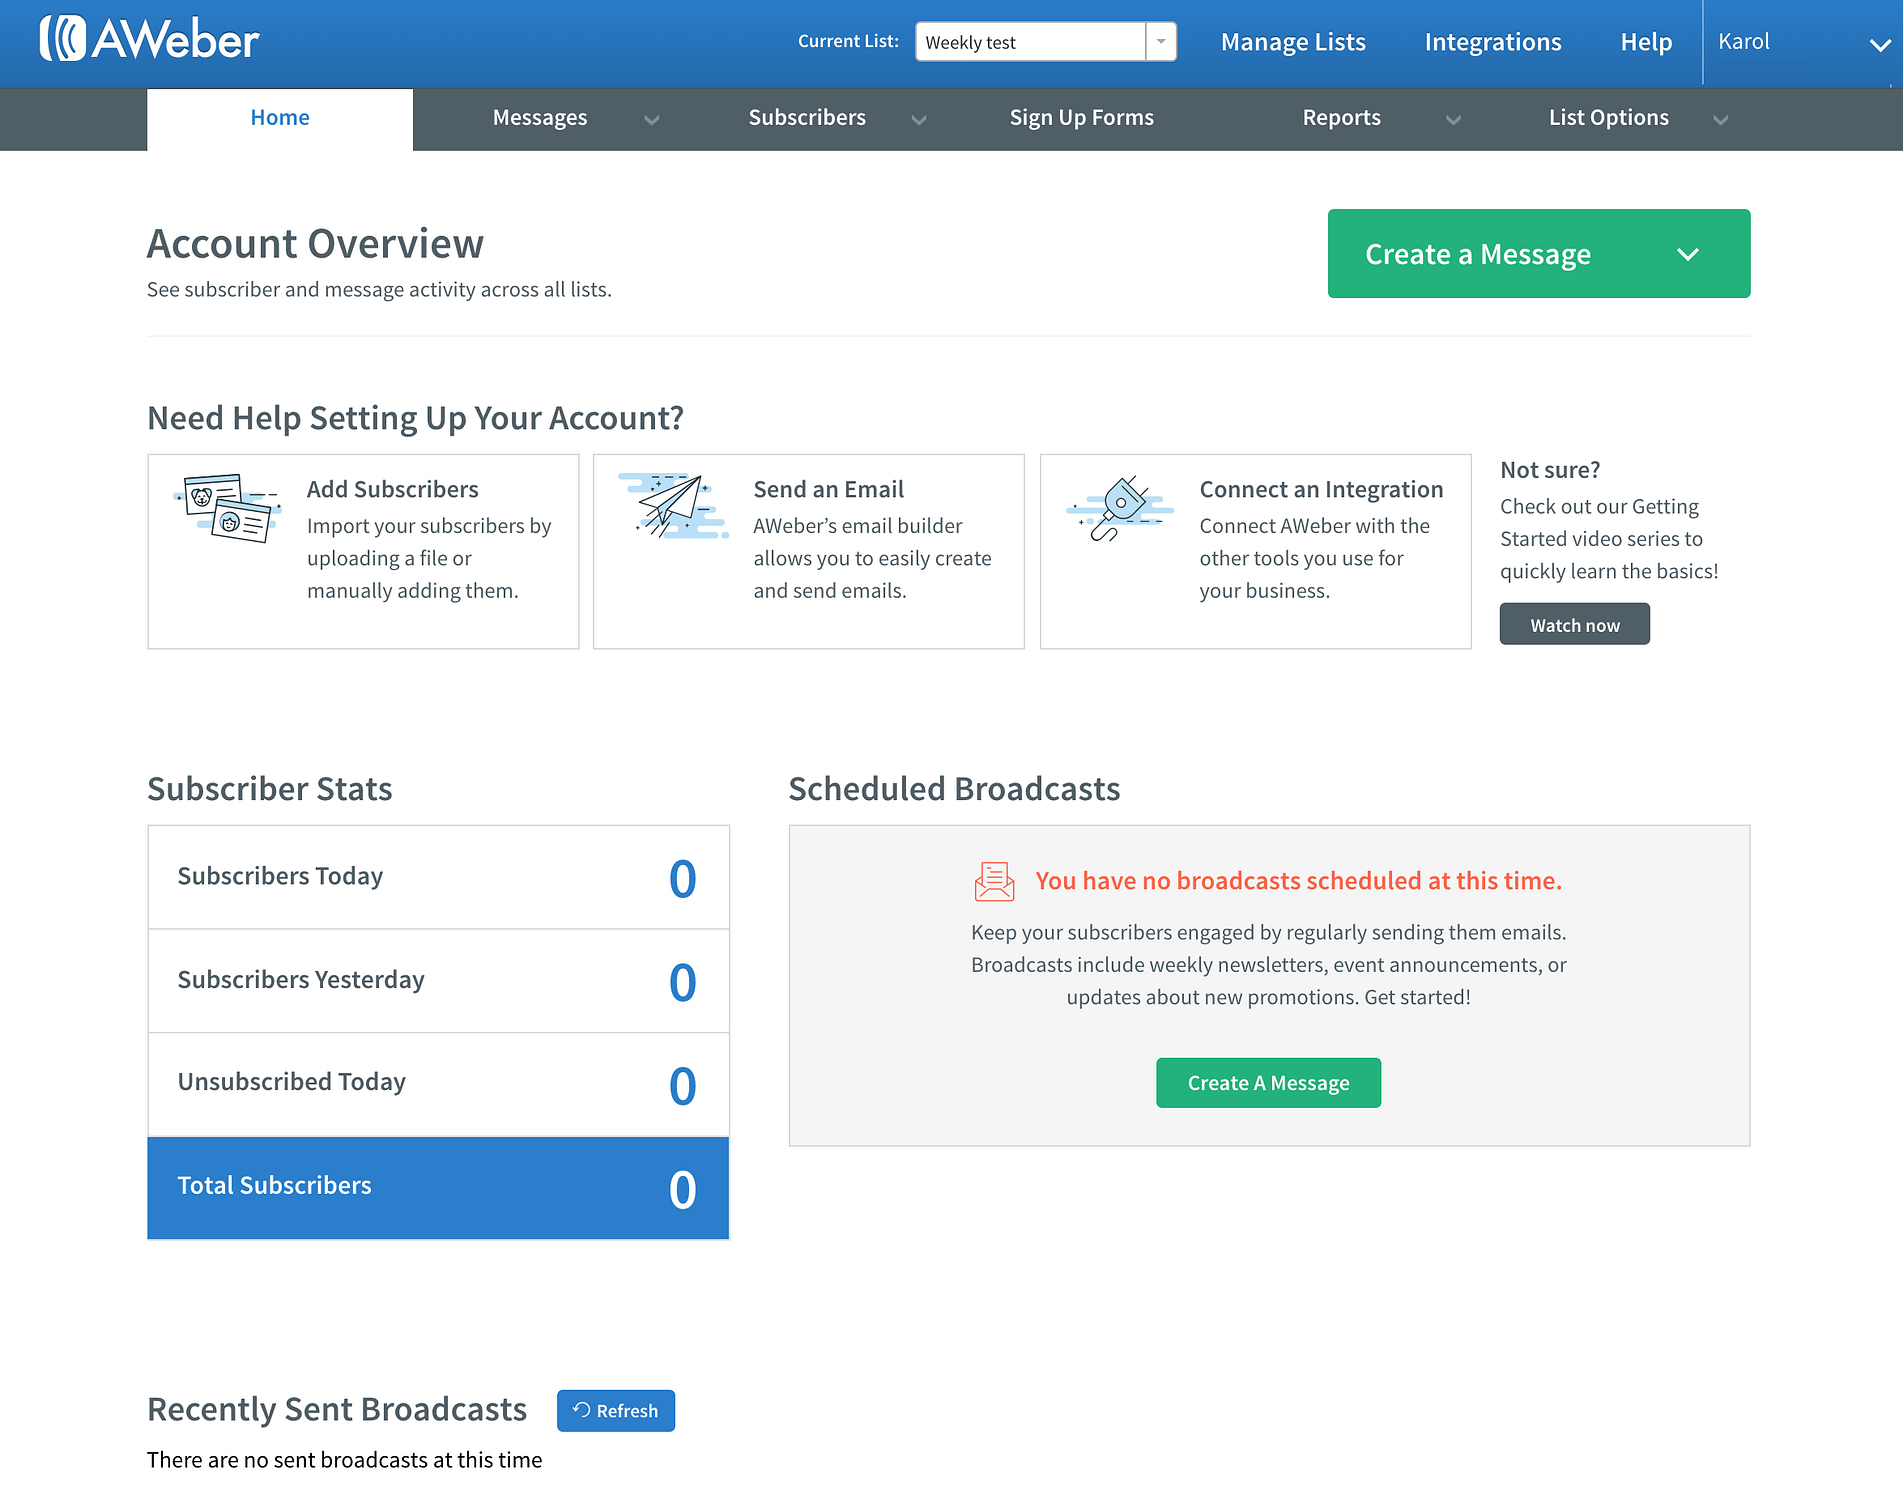Click the AWeber logo
Viewport: 1903px width, 1500px height.
149,40
